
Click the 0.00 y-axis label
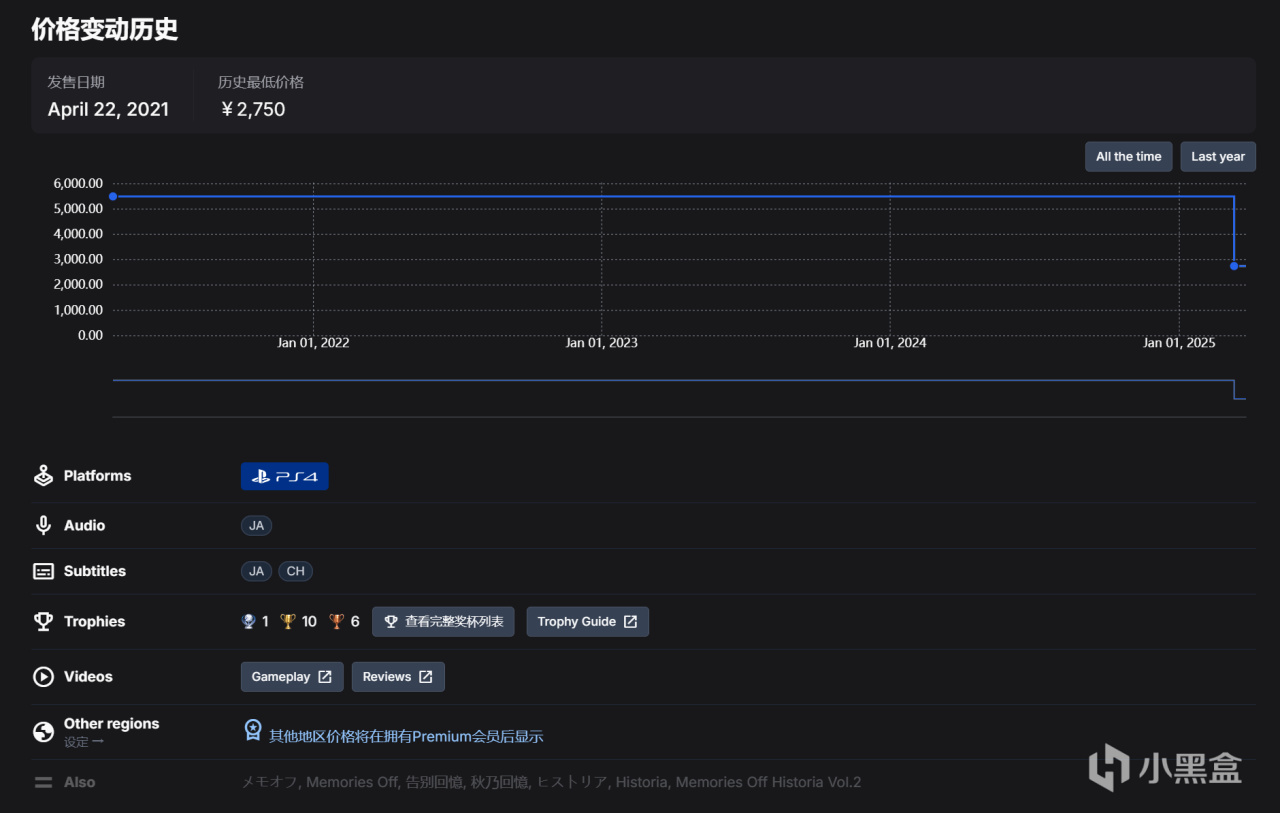coord(90,335)
